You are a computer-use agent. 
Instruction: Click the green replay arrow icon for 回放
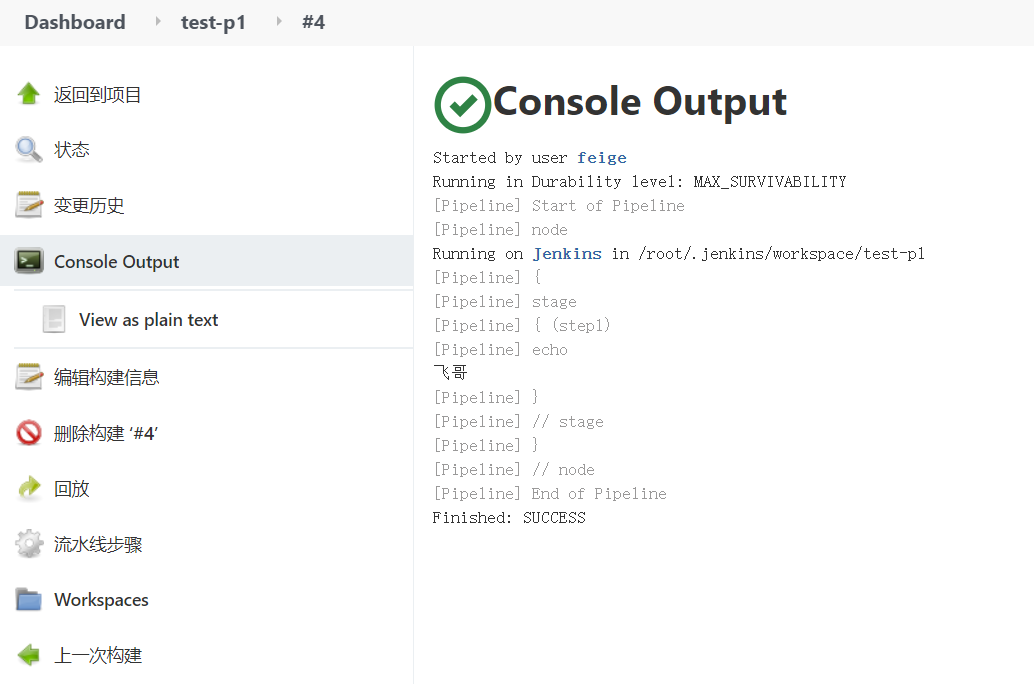(x=29, y=488)
